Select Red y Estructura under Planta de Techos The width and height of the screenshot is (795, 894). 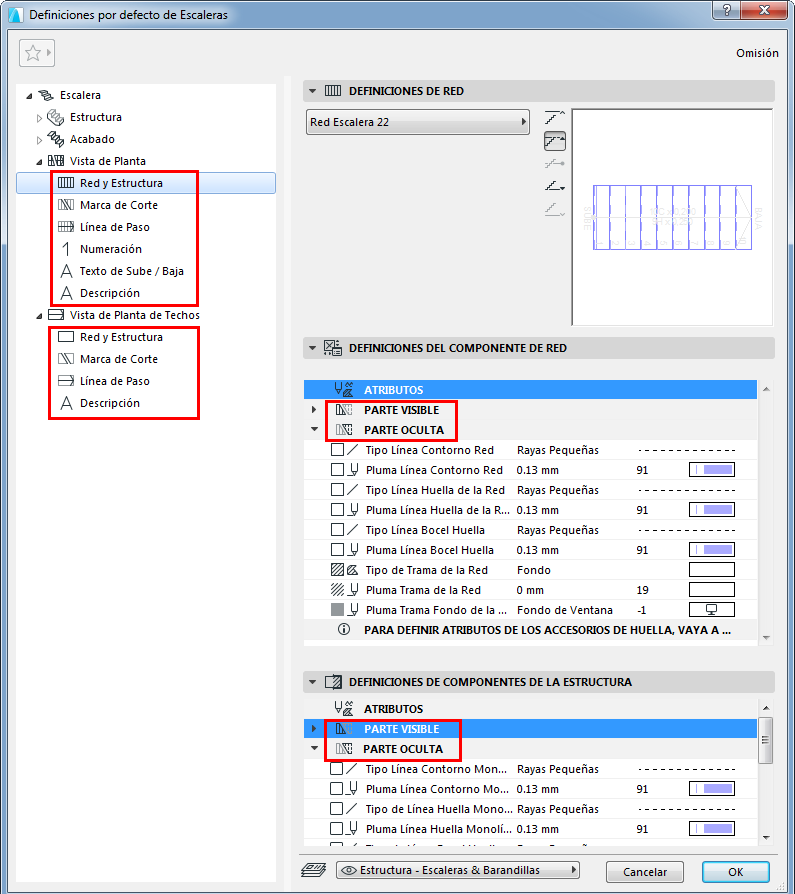[x=121, y=337]
